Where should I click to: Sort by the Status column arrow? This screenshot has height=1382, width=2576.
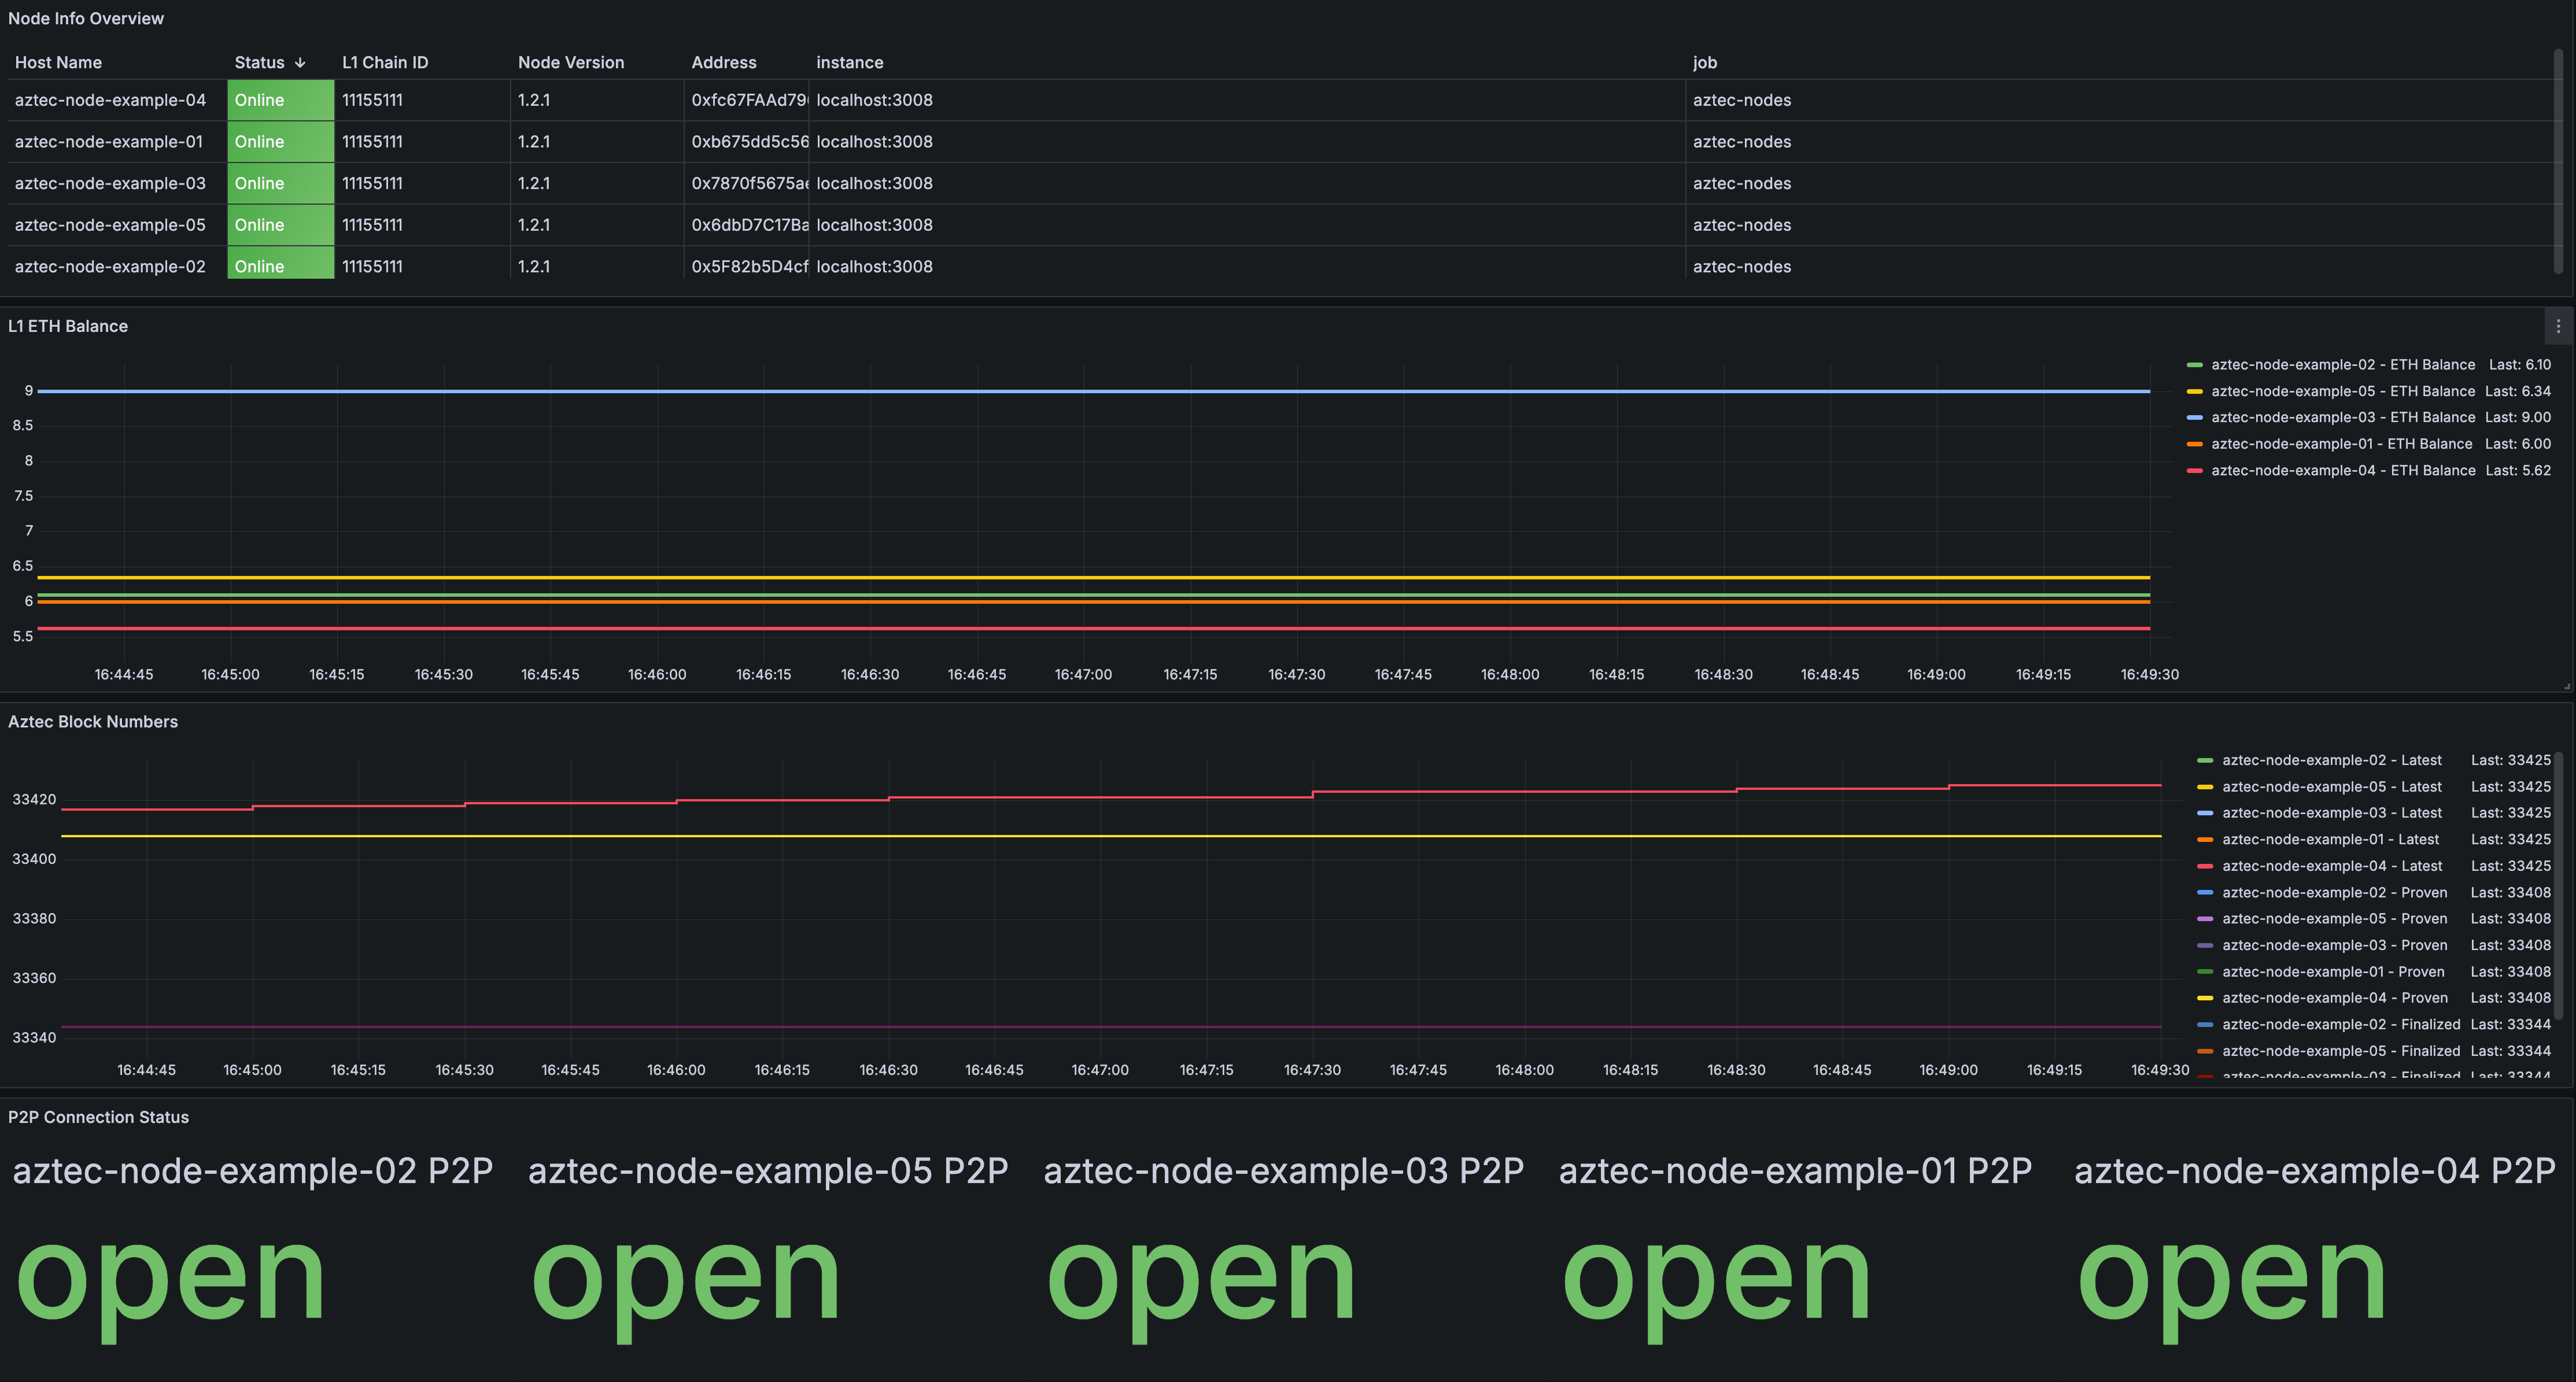point(300,62)
